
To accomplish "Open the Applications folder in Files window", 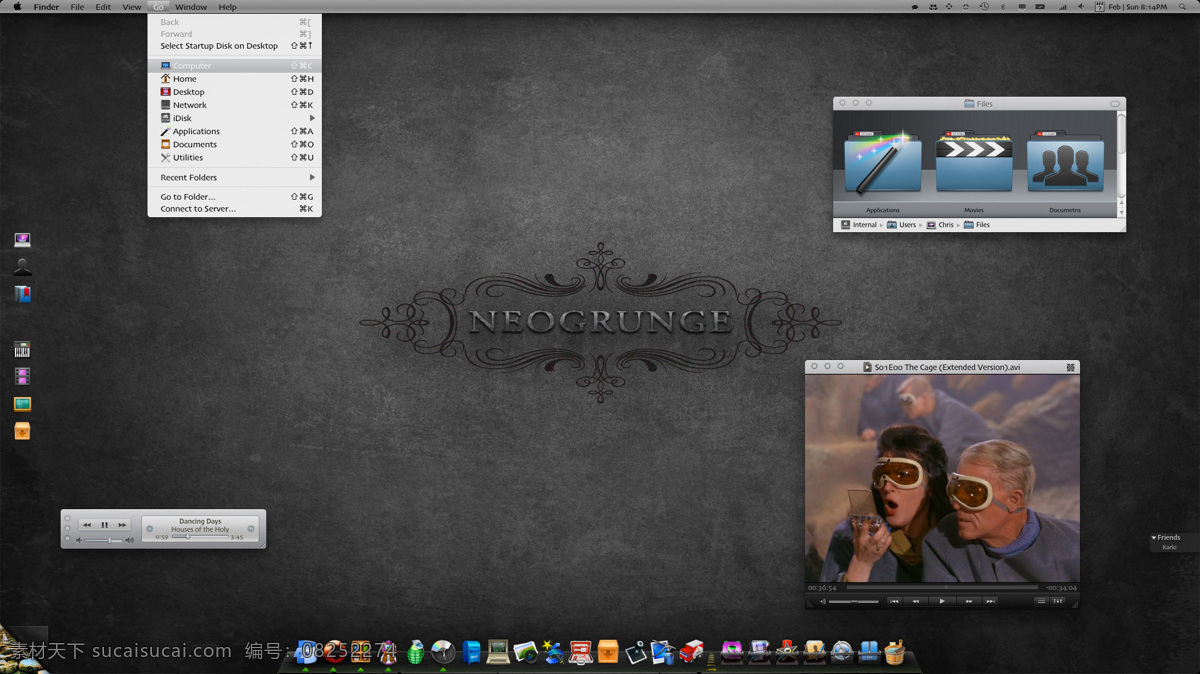I will coord(882,162).
